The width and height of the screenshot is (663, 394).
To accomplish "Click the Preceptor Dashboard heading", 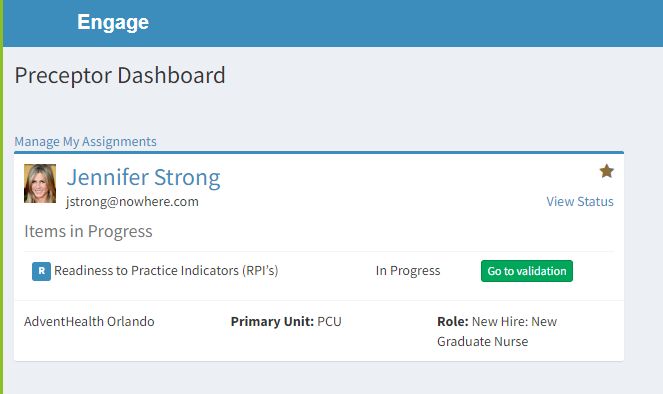I will (120, 75).
